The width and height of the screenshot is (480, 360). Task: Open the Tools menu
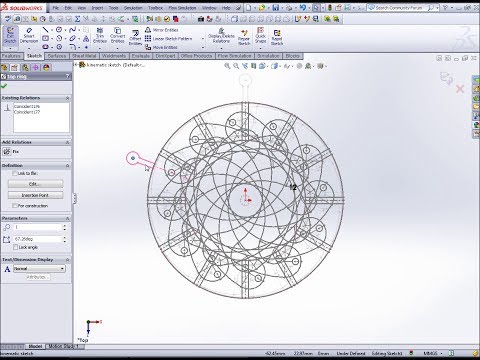click(x=113, y=8)
